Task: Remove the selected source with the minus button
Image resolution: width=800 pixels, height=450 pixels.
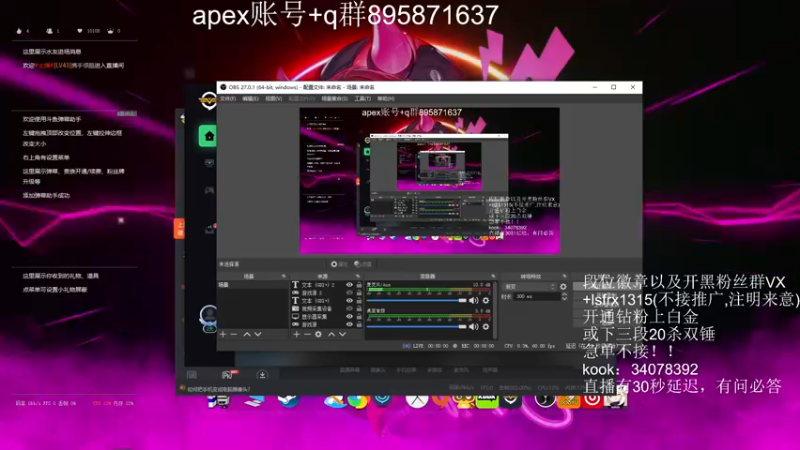Action: pos(307,334)
